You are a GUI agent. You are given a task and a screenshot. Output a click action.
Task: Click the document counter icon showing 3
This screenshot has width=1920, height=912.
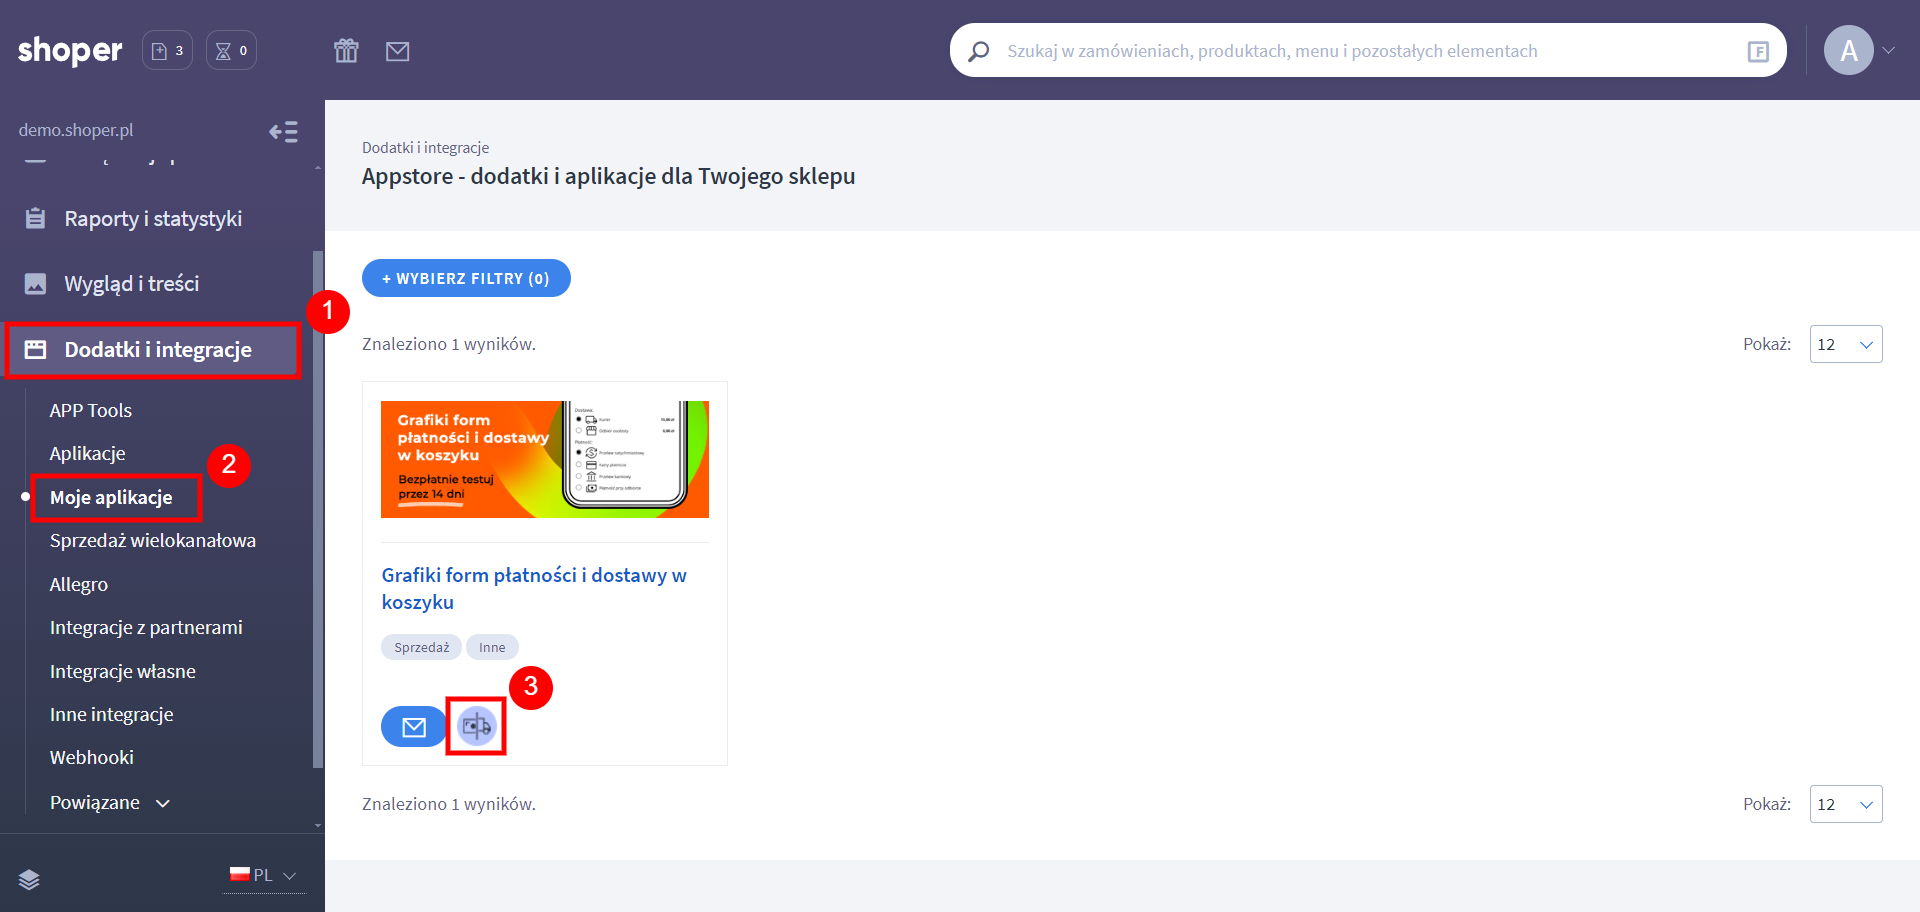coord(167,51)
